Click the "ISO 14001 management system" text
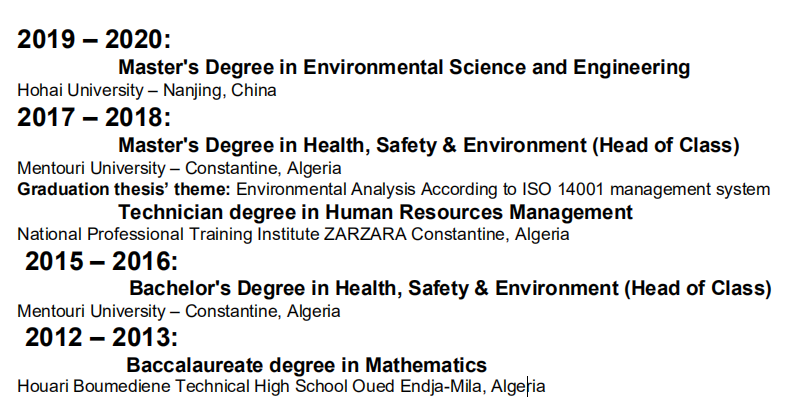 pyautogui.click(x=646, y=190)
